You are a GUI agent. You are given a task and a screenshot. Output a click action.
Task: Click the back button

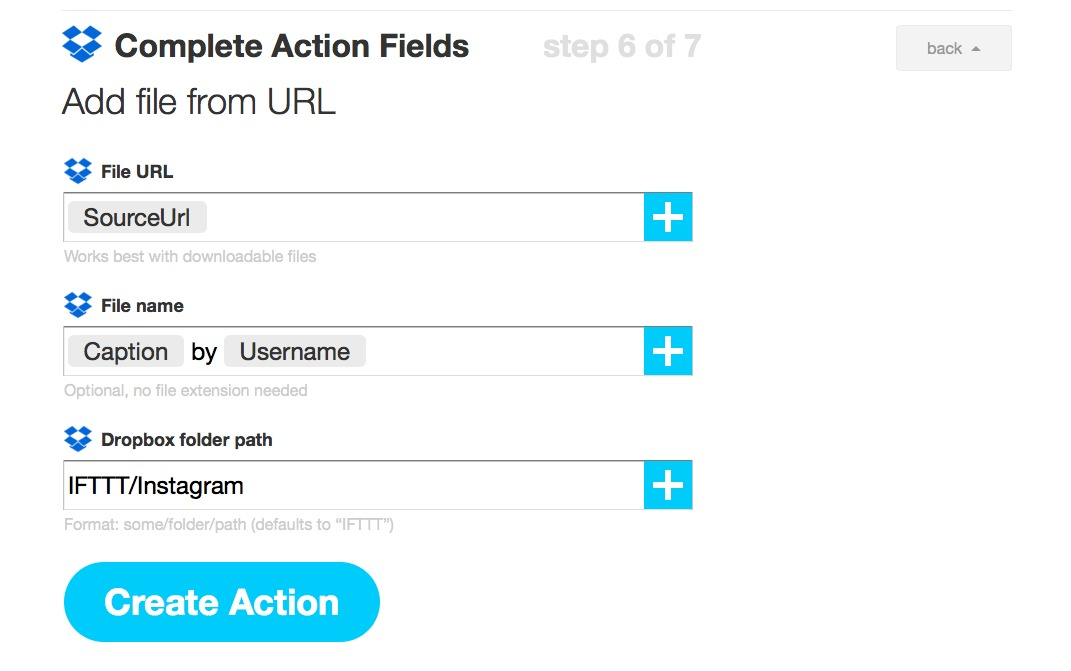[x=954, y=48]
